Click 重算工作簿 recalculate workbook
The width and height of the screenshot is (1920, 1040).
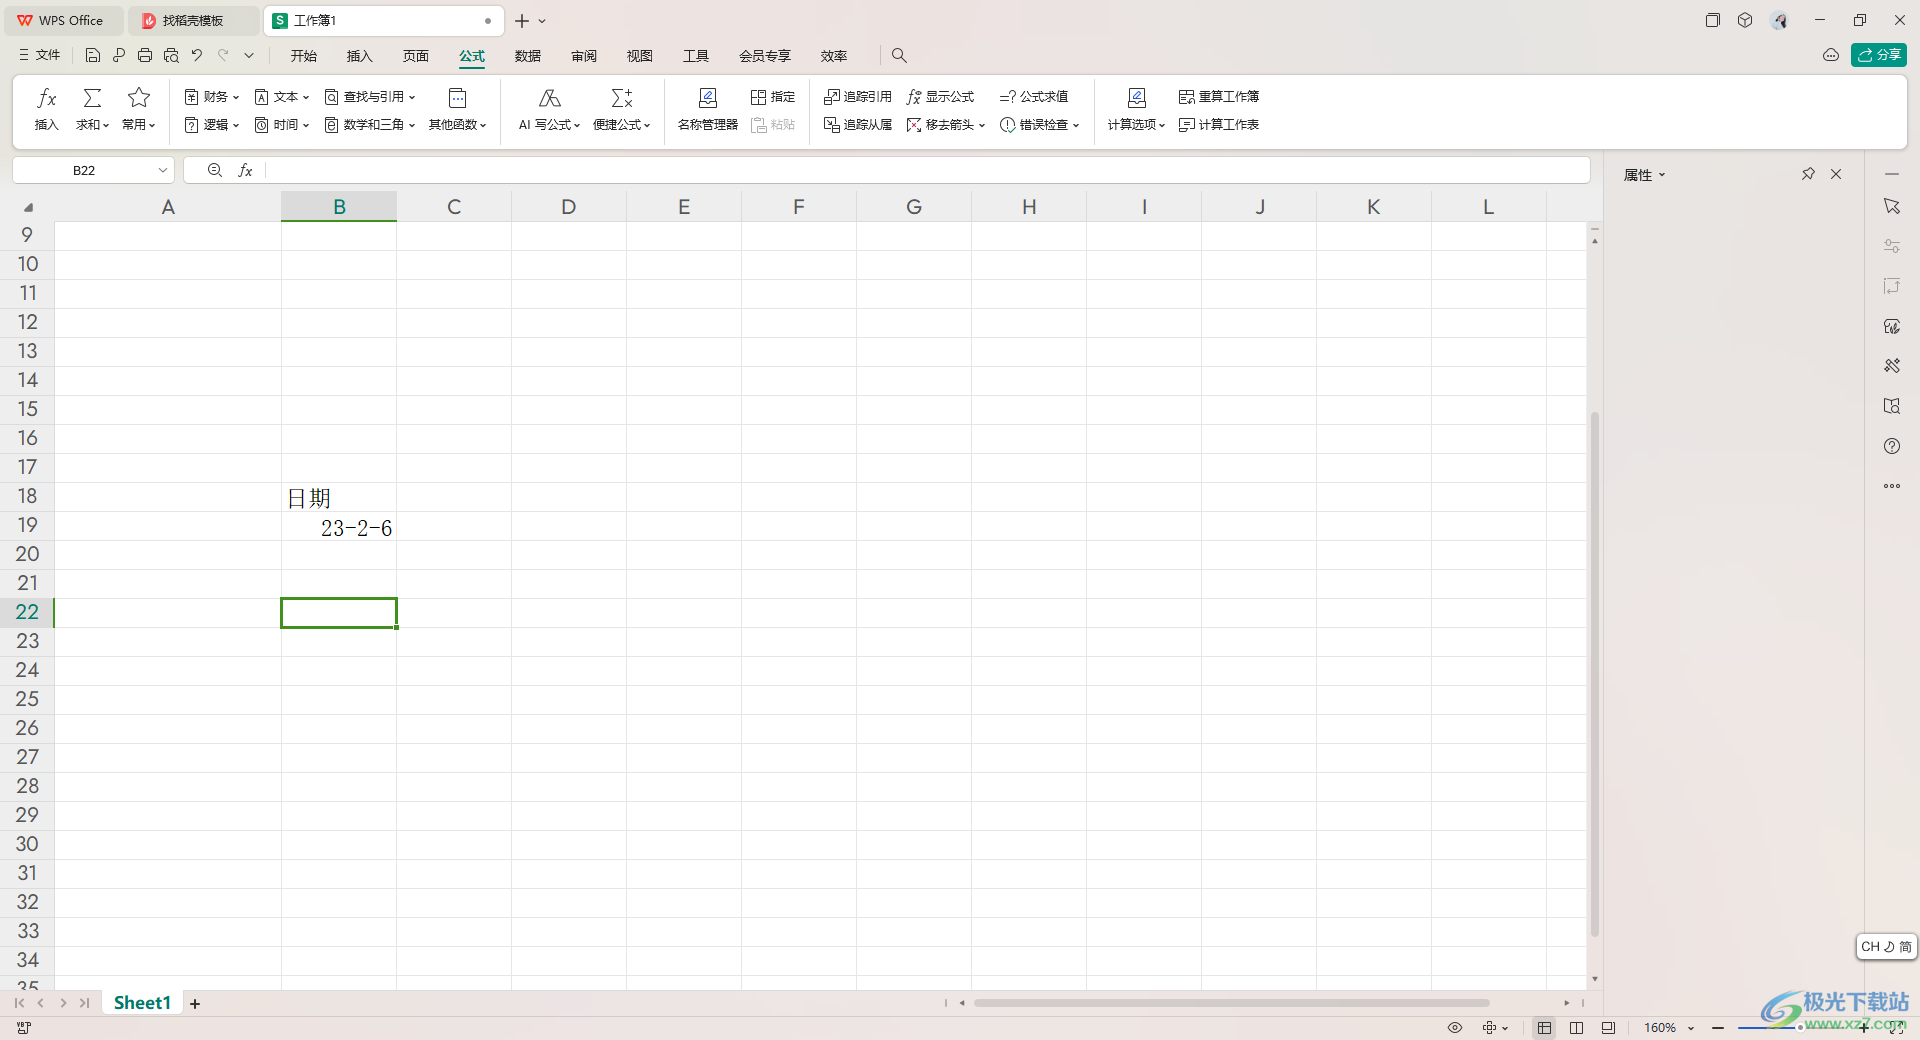(x=1219, y=97)
